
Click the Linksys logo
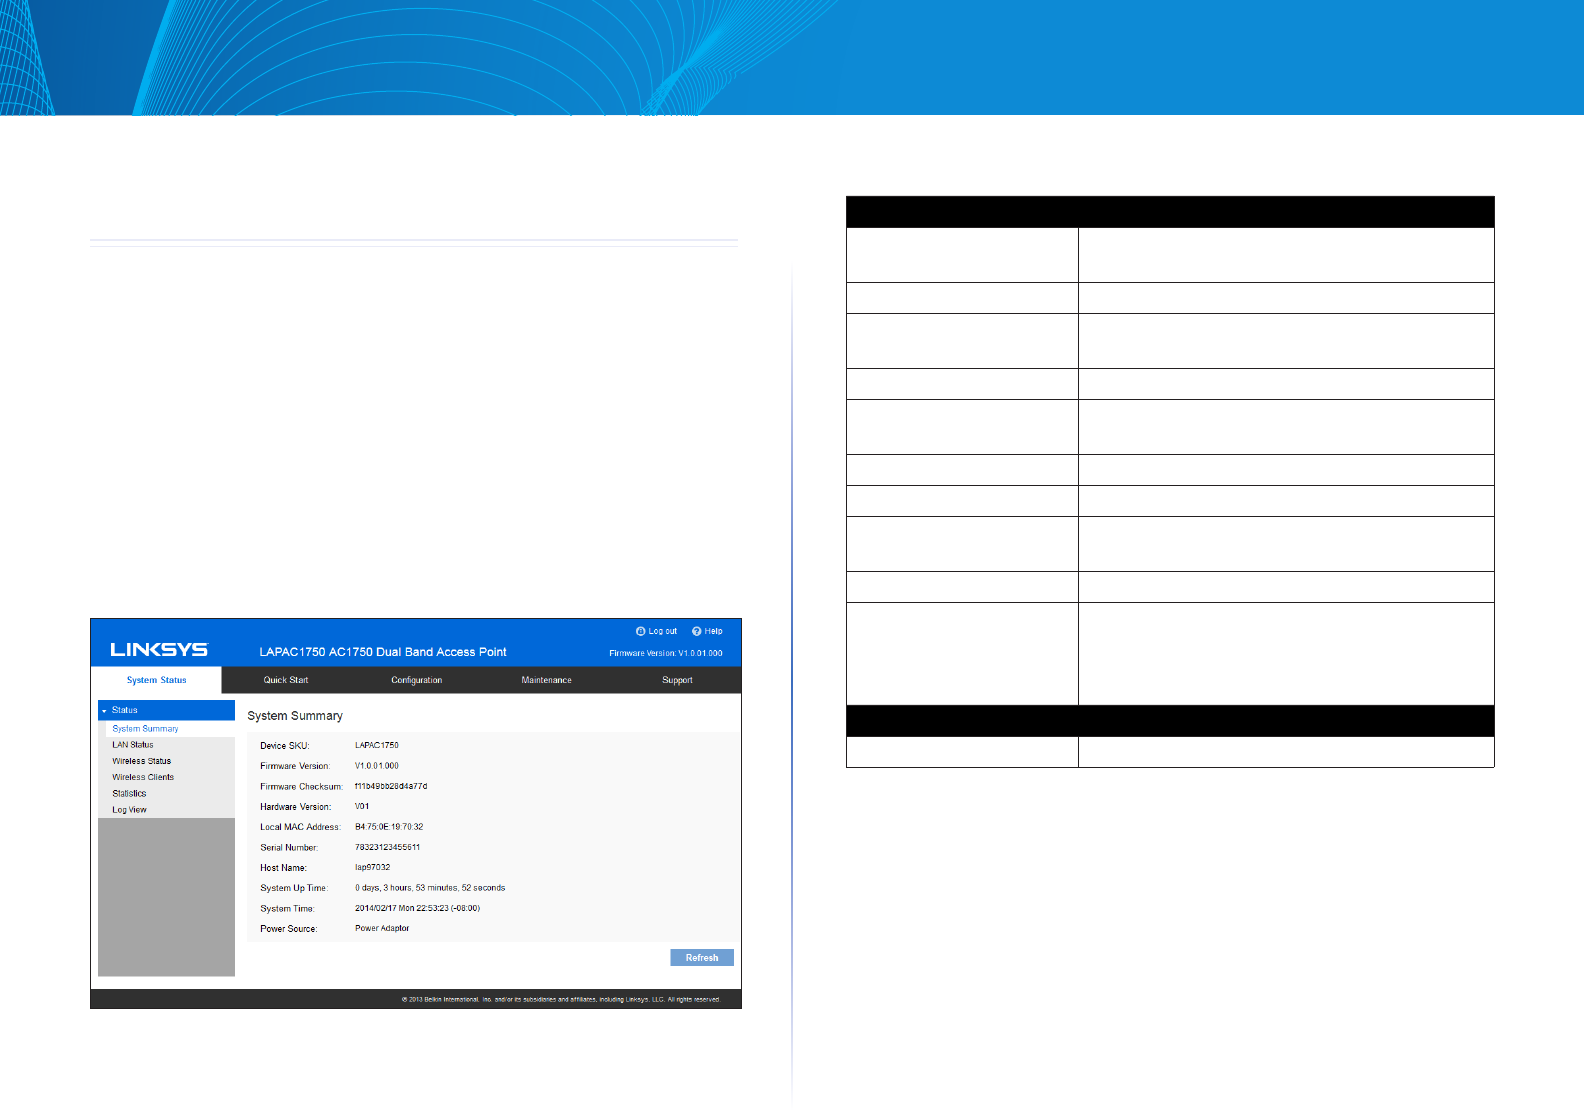pos(159,650)
